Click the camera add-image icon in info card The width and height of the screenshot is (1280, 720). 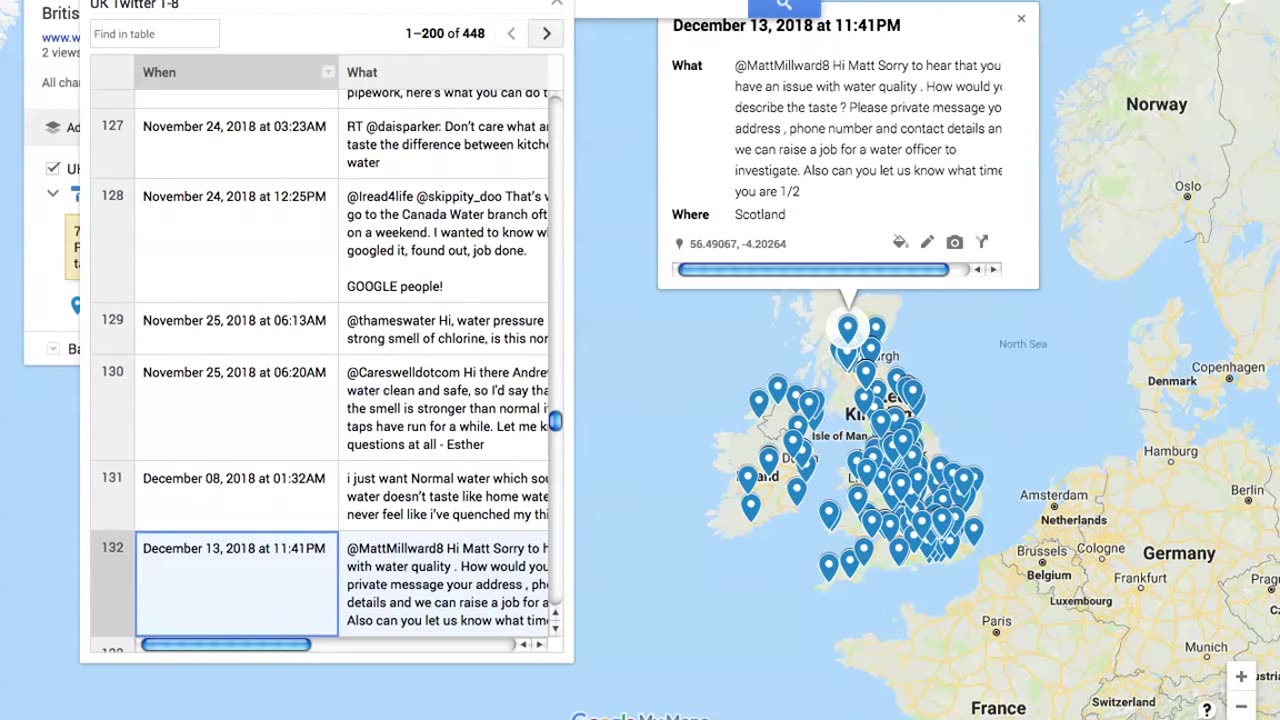(x=955, y=242)
